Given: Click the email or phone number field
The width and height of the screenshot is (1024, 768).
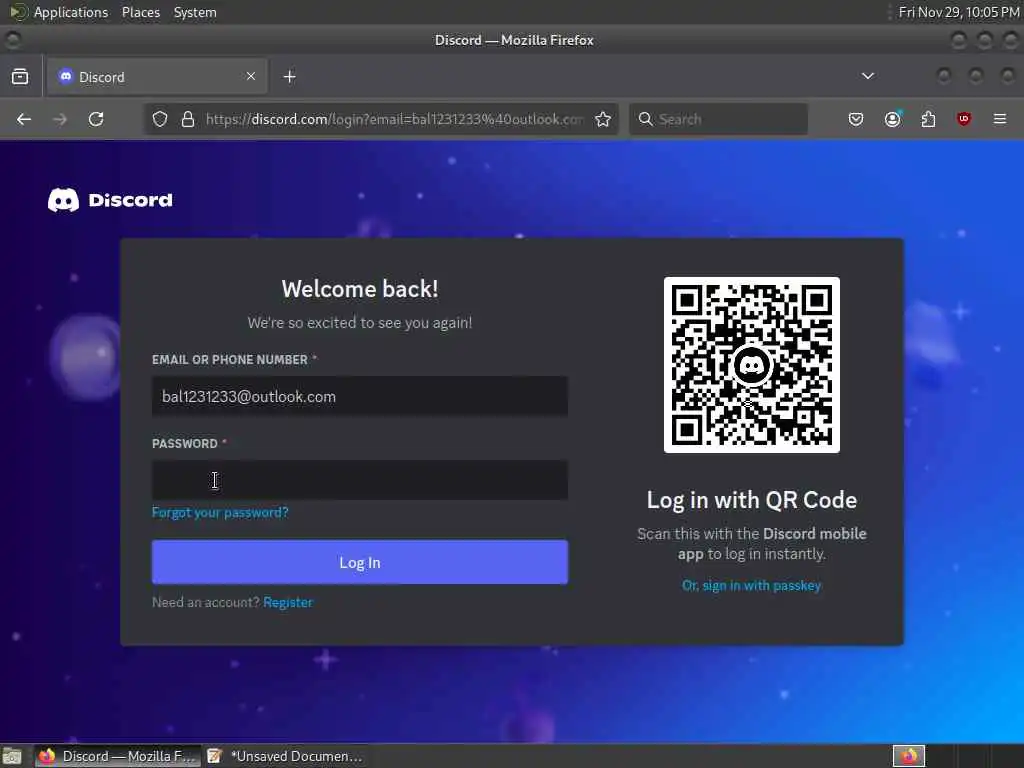Looking at the screenshot, I should pyautogui.click(x=360, y=396).
